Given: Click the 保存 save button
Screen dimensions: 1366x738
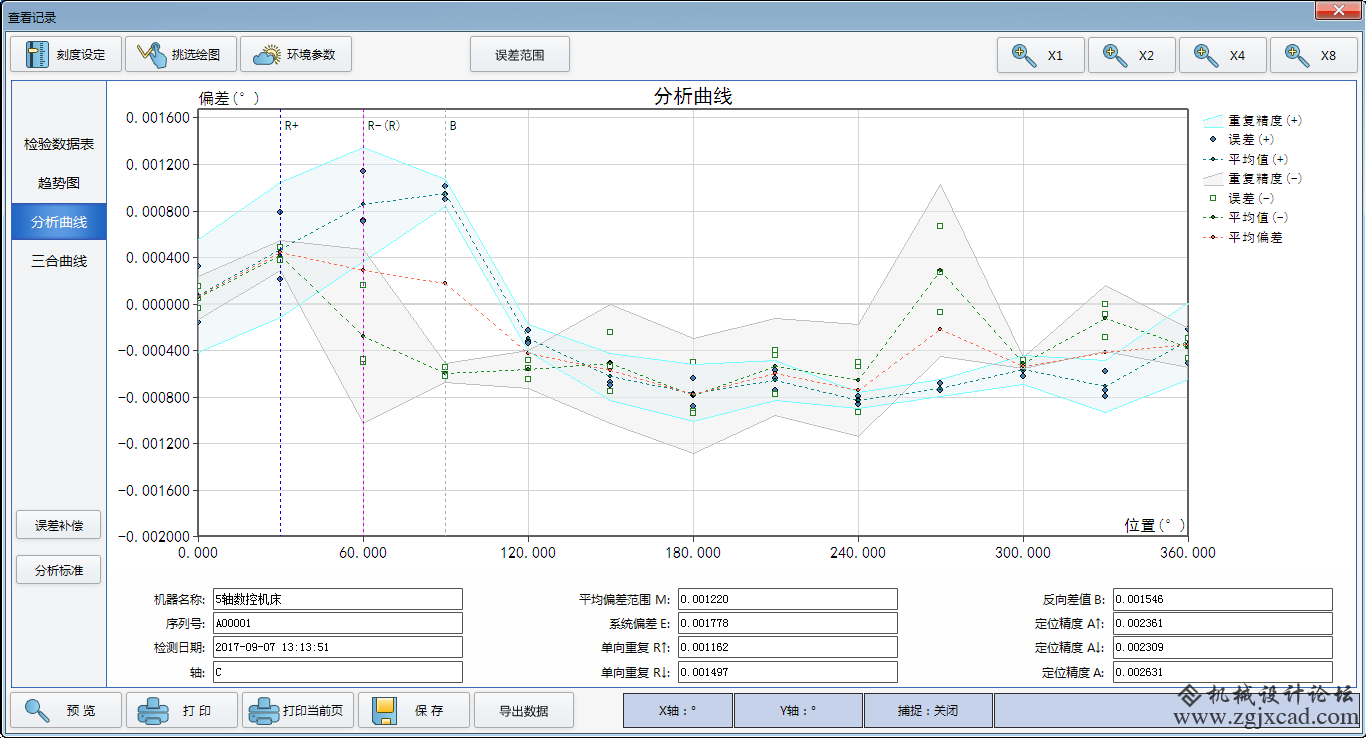Looking at the screenshot, I should [414, 710].
